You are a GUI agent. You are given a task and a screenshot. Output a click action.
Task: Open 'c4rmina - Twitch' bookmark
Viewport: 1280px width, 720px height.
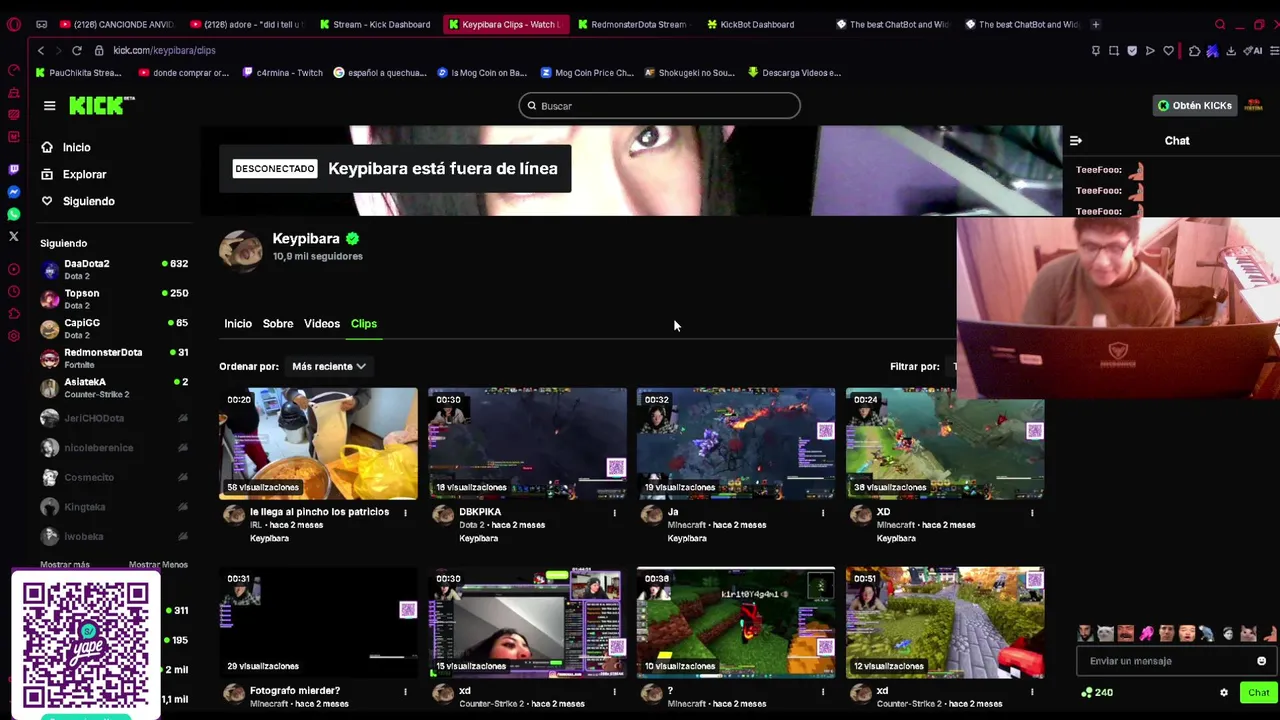pos(282,73)
